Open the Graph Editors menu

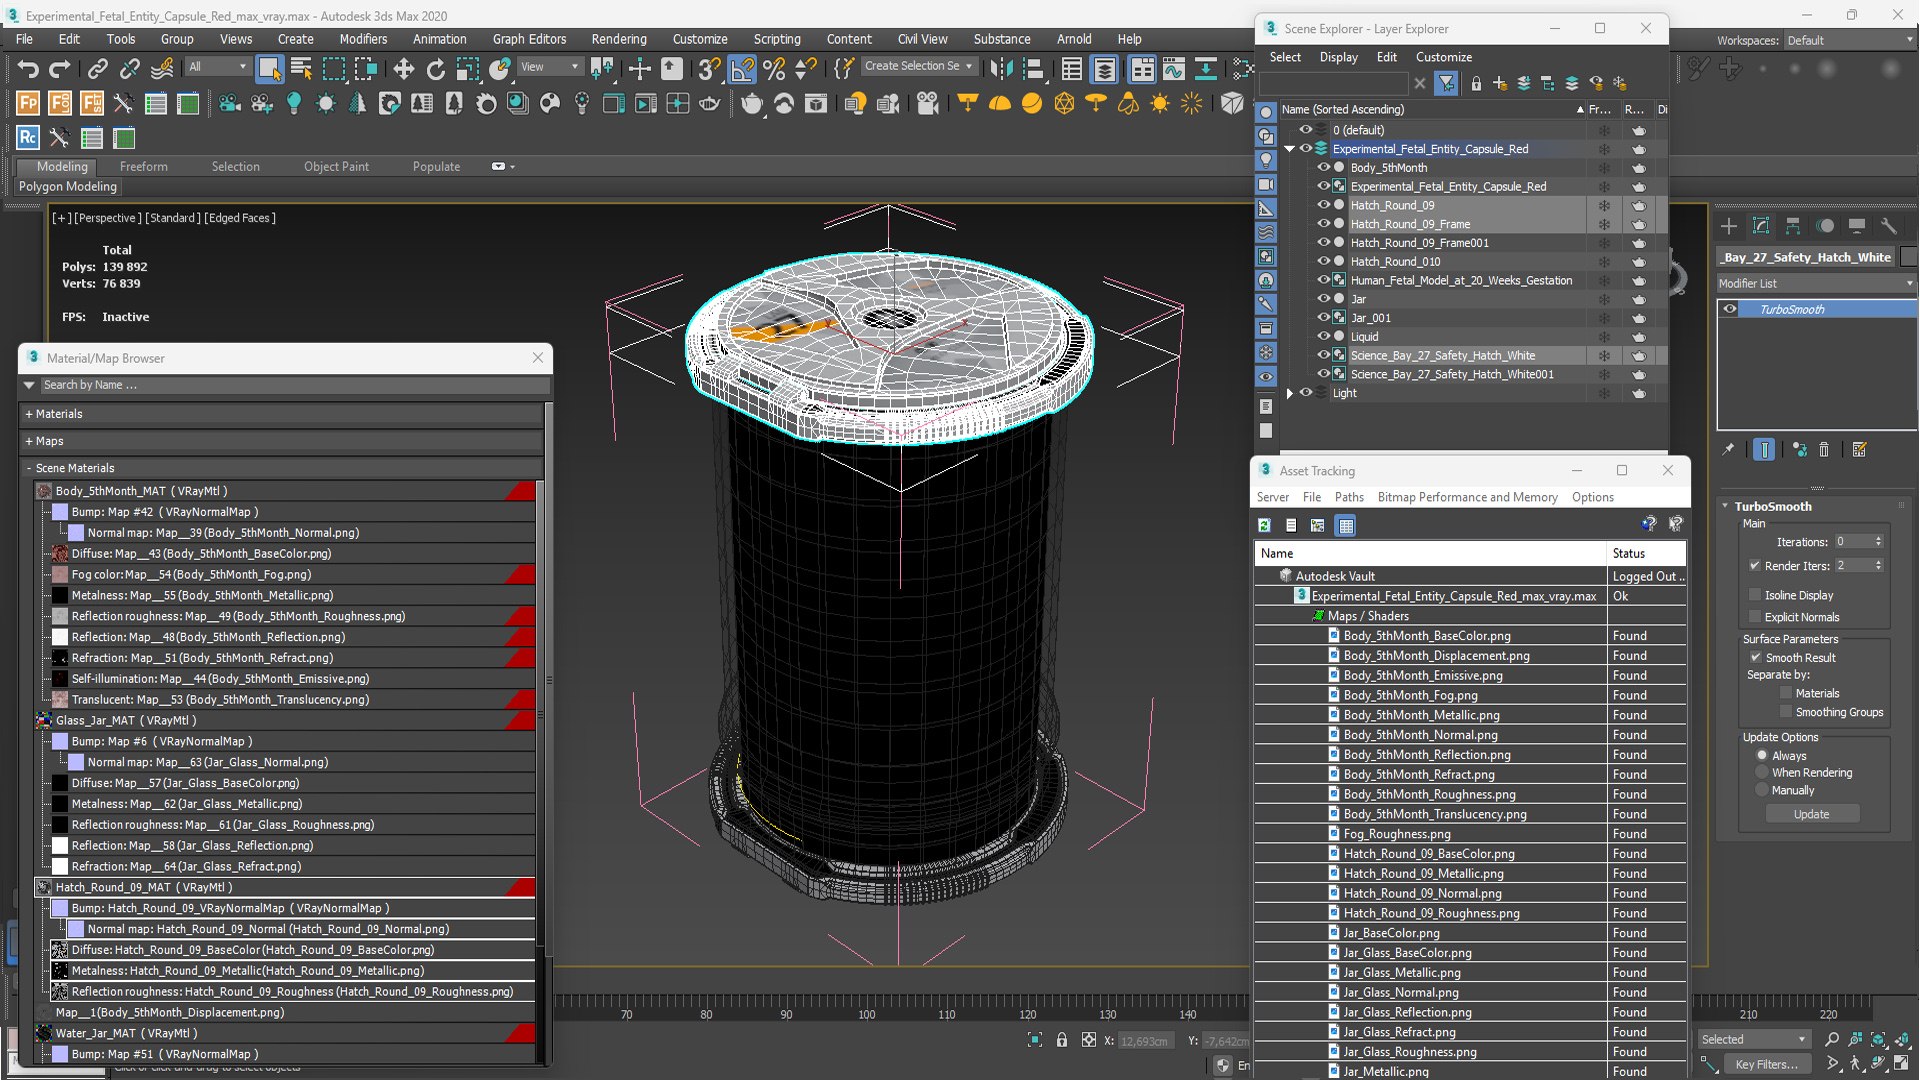pos(529,39)
